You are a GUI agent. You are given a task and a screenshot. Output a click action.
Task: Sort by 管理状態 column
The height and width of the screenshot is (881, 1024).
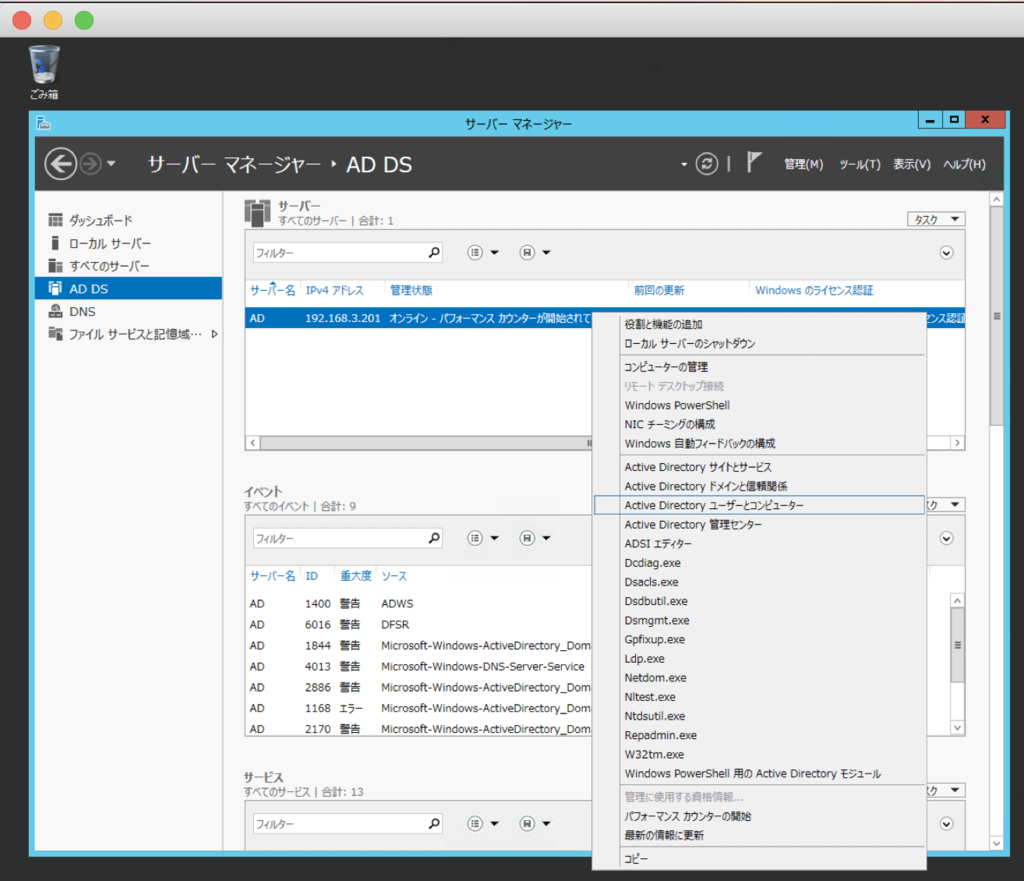[x=411, y=290]
